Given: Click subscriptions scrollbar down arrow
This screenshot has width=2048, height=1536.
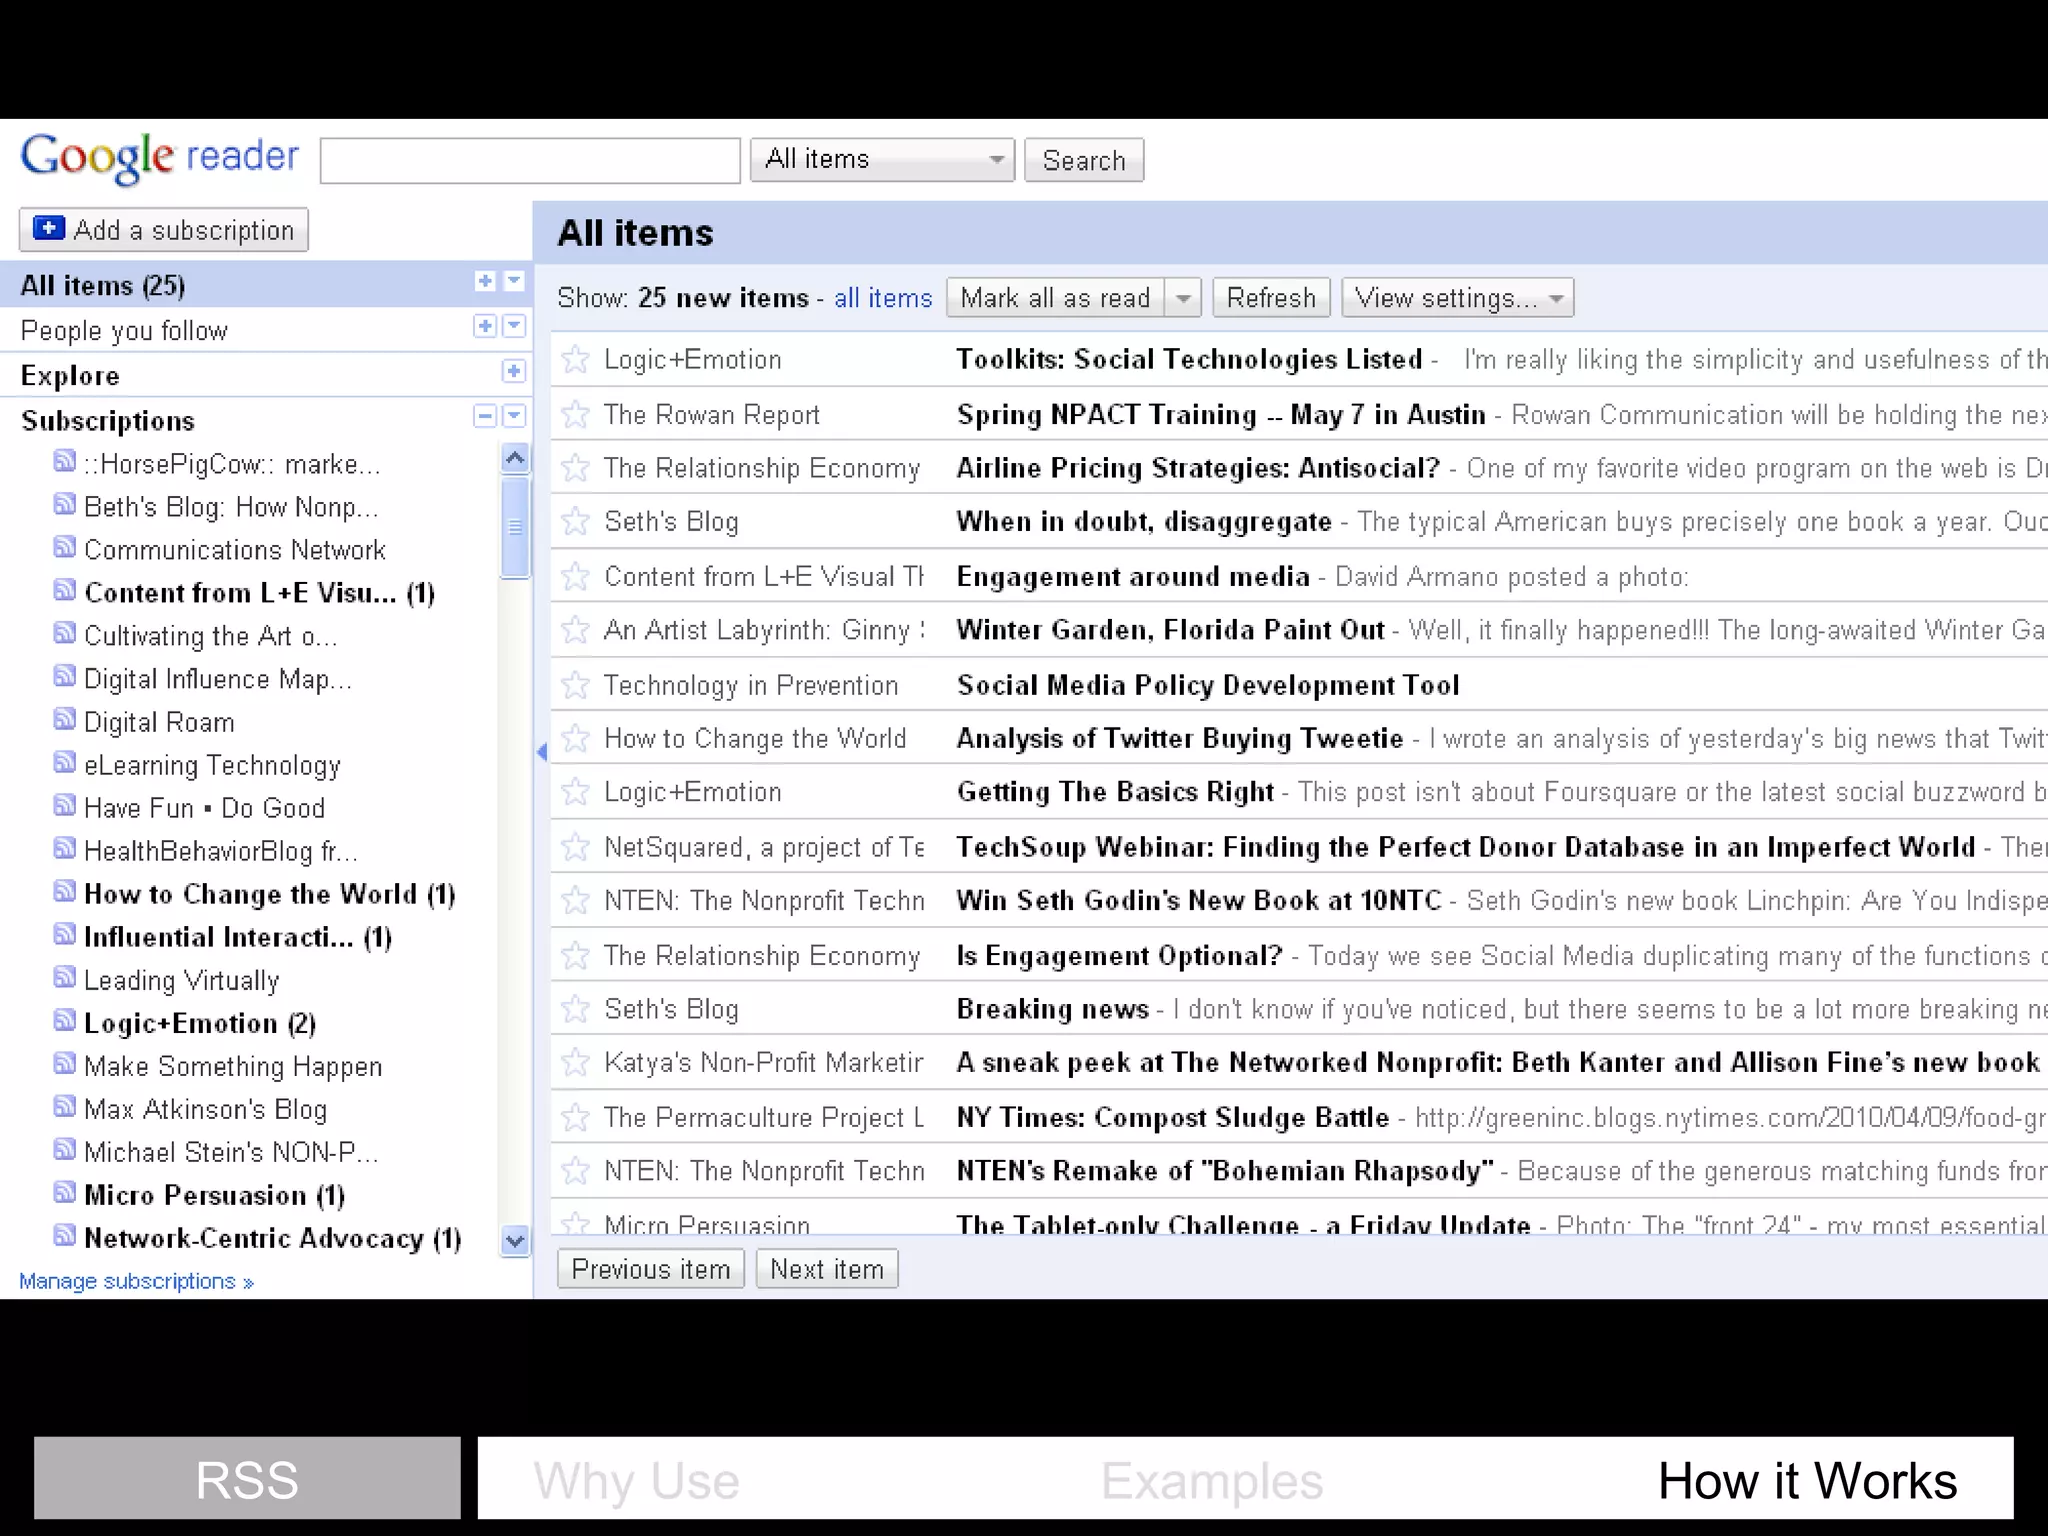Looking at the screenshot, I should tap(515, 1241).
